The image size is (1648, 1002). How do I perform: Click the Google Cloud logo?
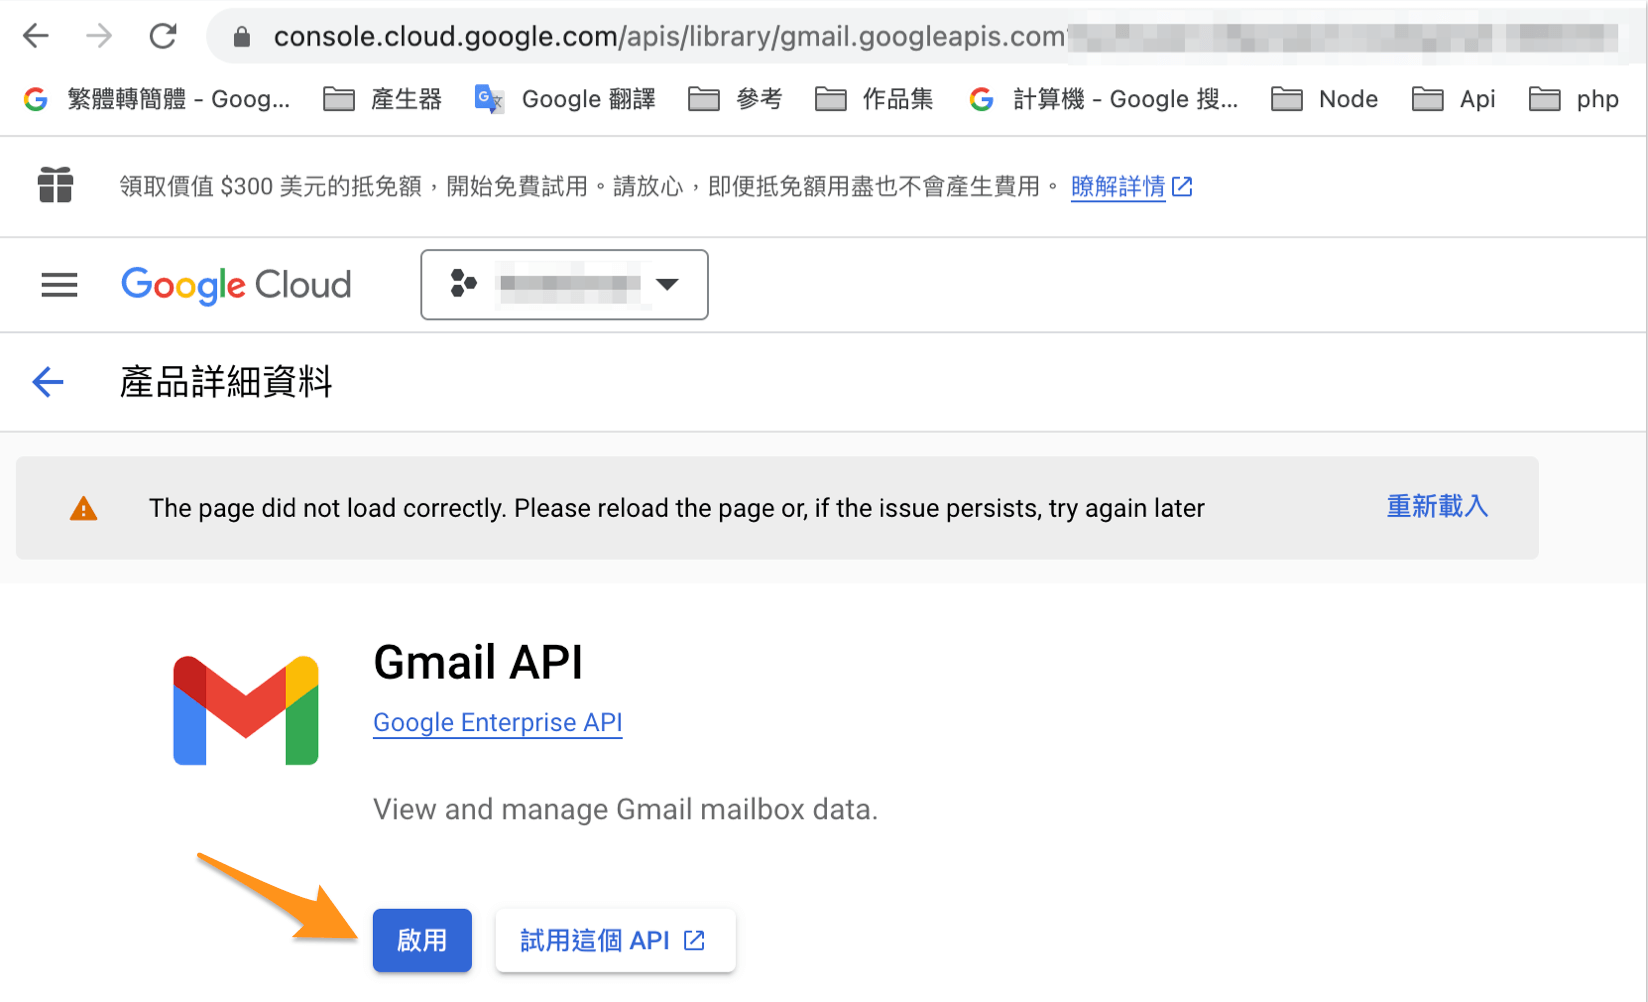pos(236,285)
